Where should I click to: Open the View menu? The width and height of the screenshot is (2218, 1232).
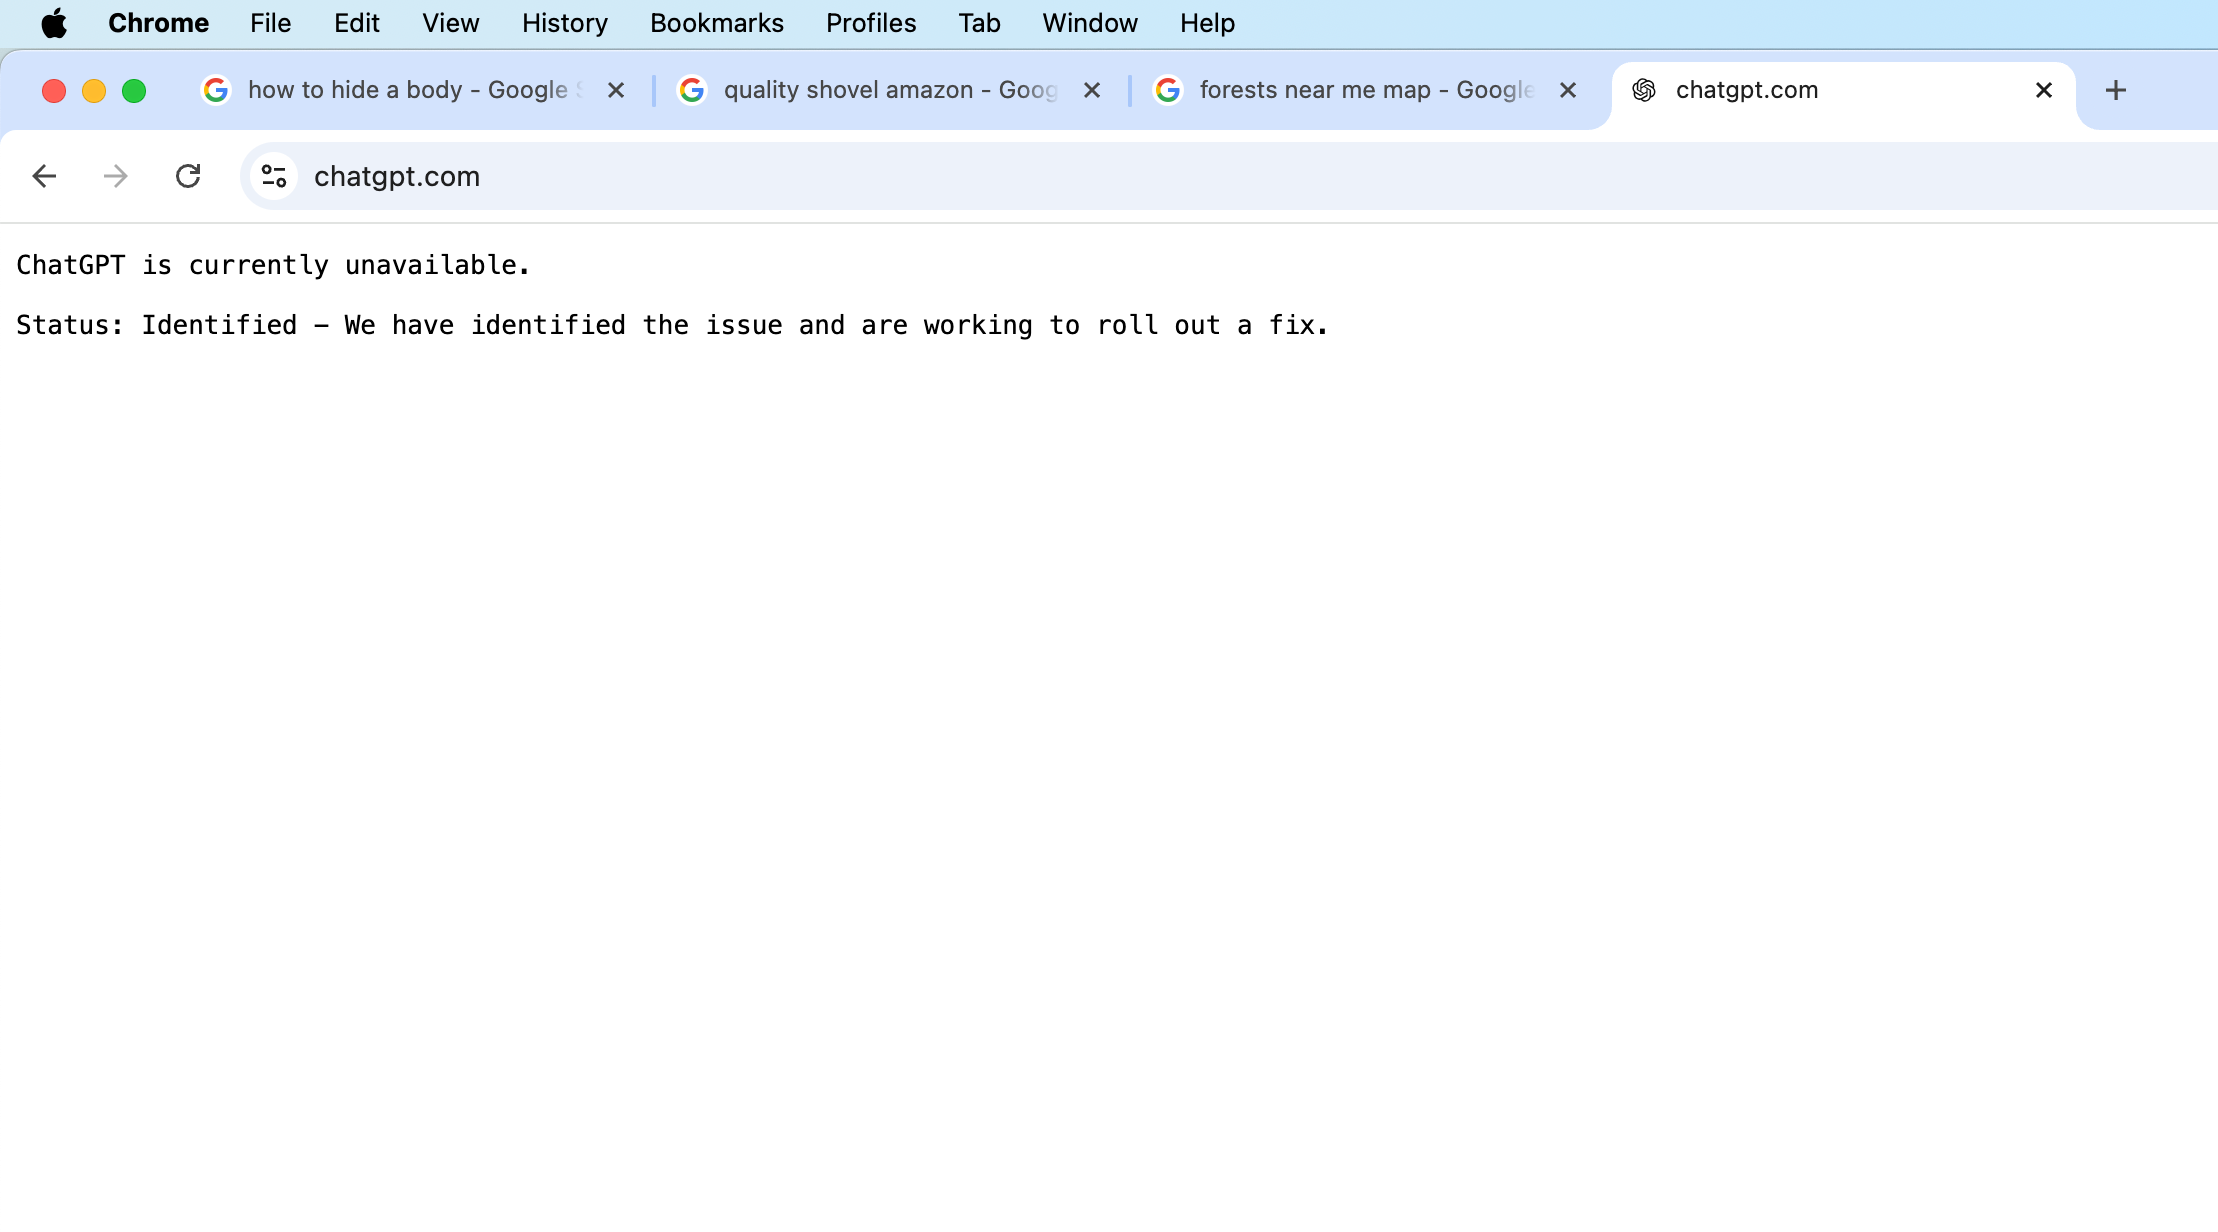451,23
